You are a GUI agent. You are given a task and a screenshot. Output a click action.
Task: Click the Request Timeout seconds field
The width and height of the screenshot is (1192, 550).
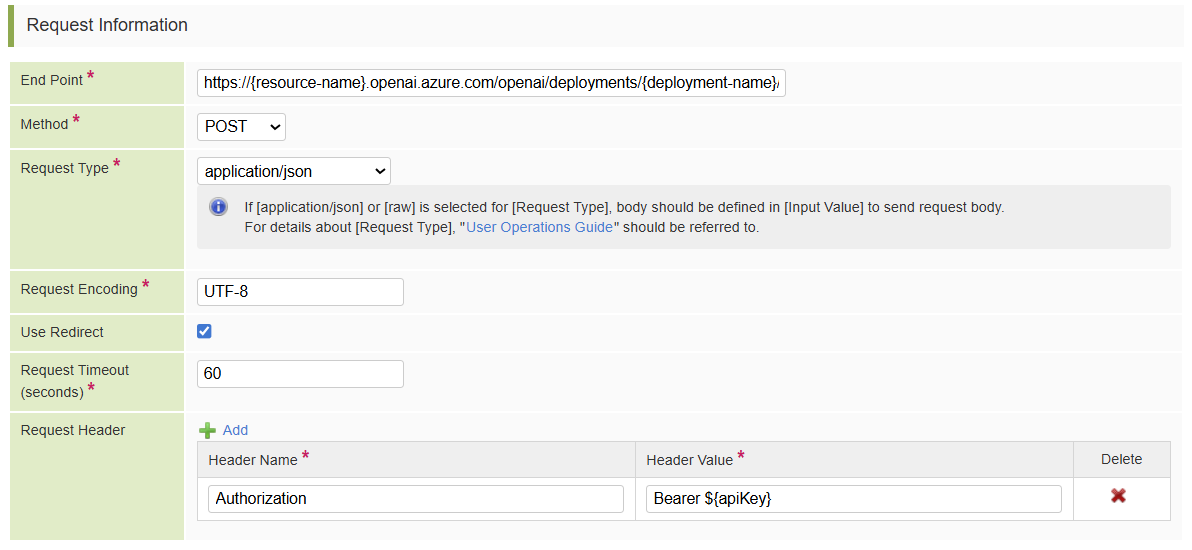pyautogui.click(x=300, y=374)
